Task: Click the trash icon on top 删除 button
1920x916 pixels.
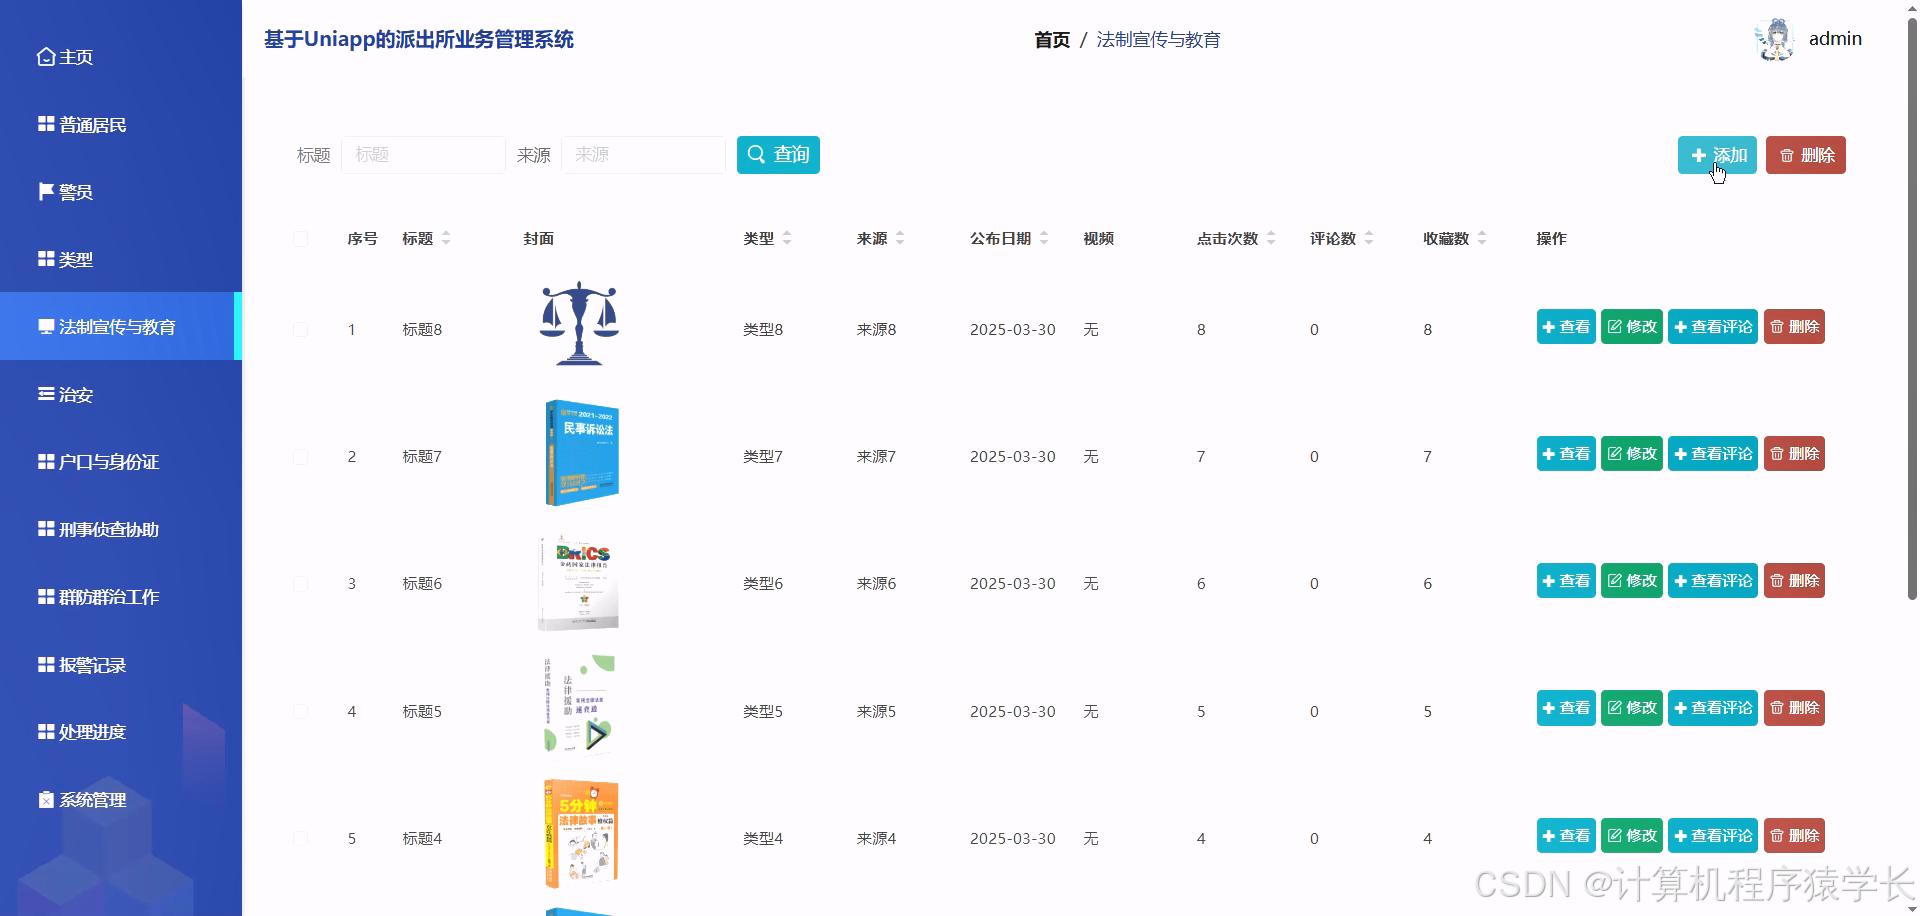Action: coord(1786,155)
